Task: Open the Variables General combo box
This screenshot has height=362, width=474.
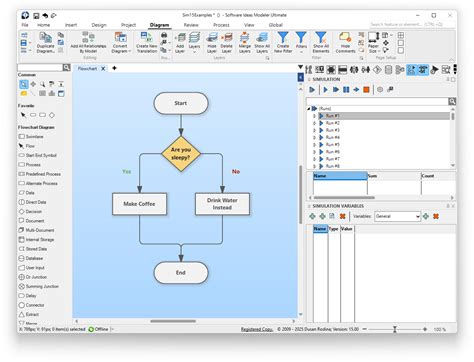Action: point(397,216)
